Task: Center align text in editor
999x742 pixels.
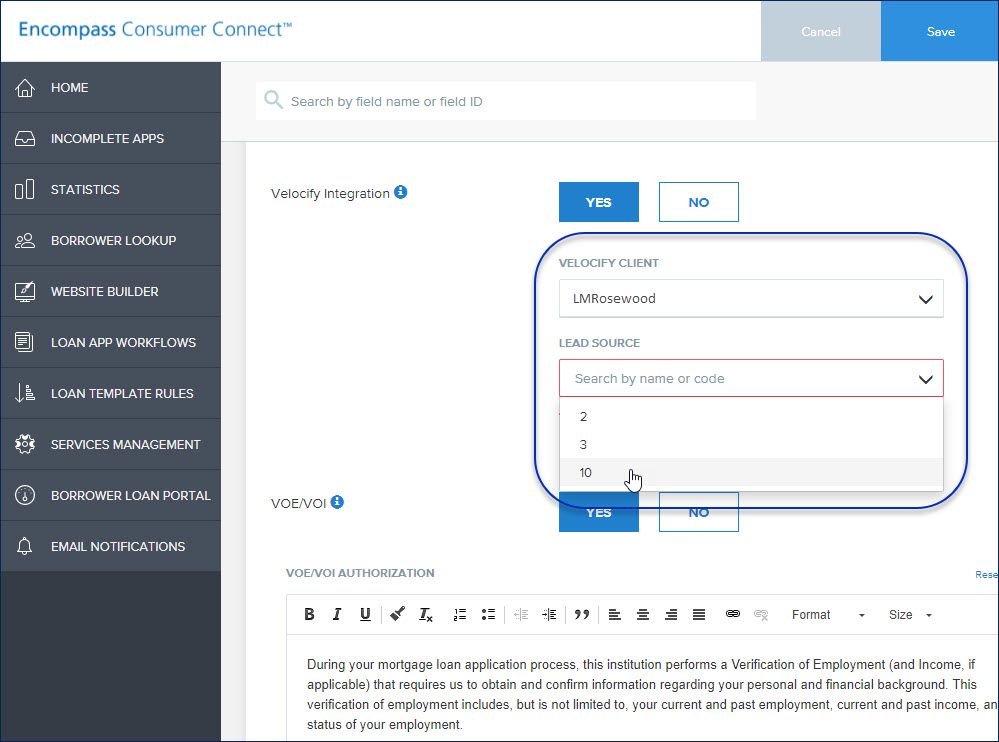Action: (x=642, y=615)
